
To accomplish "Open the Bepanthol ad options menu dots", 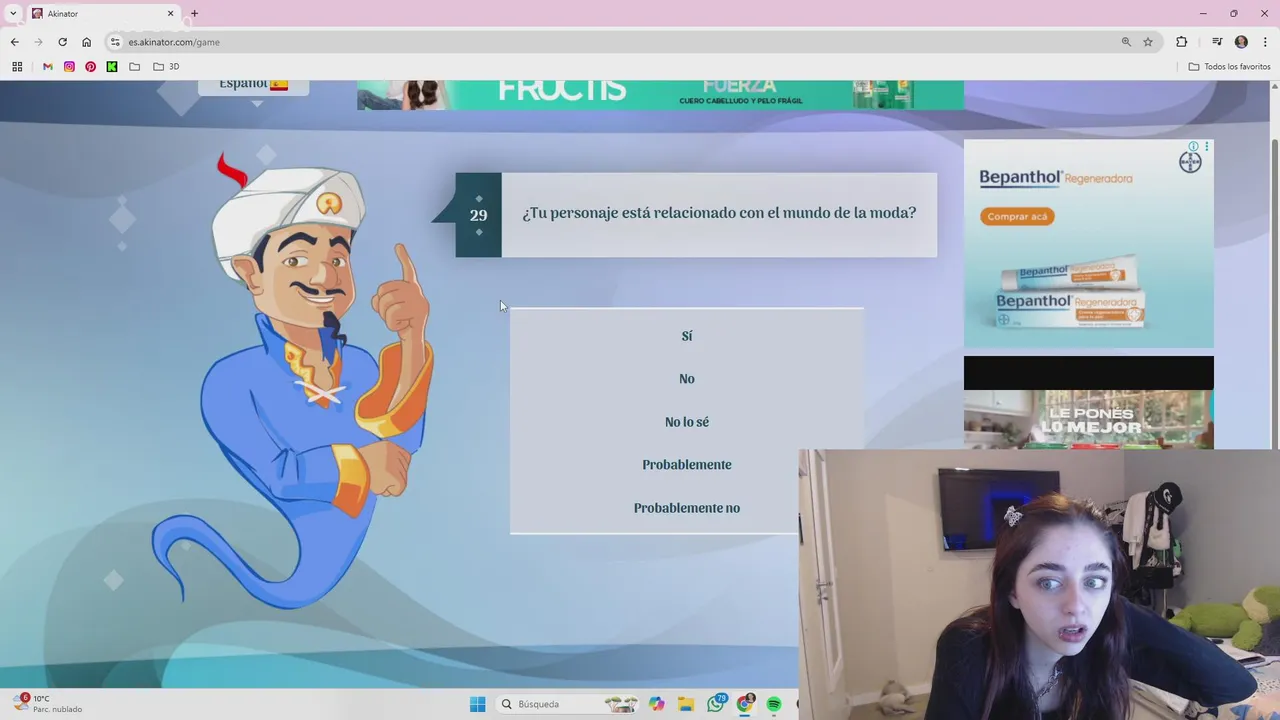I will click(x=1206, y=146).
